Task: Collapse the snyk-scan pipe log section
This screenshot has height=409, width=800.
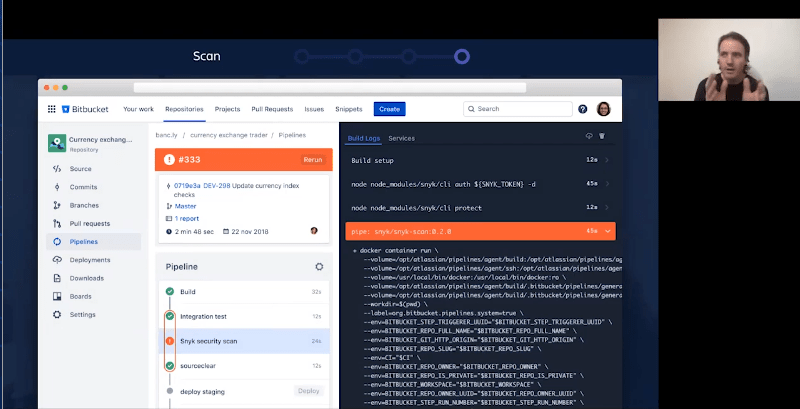Action: click(x=607, y=231)
